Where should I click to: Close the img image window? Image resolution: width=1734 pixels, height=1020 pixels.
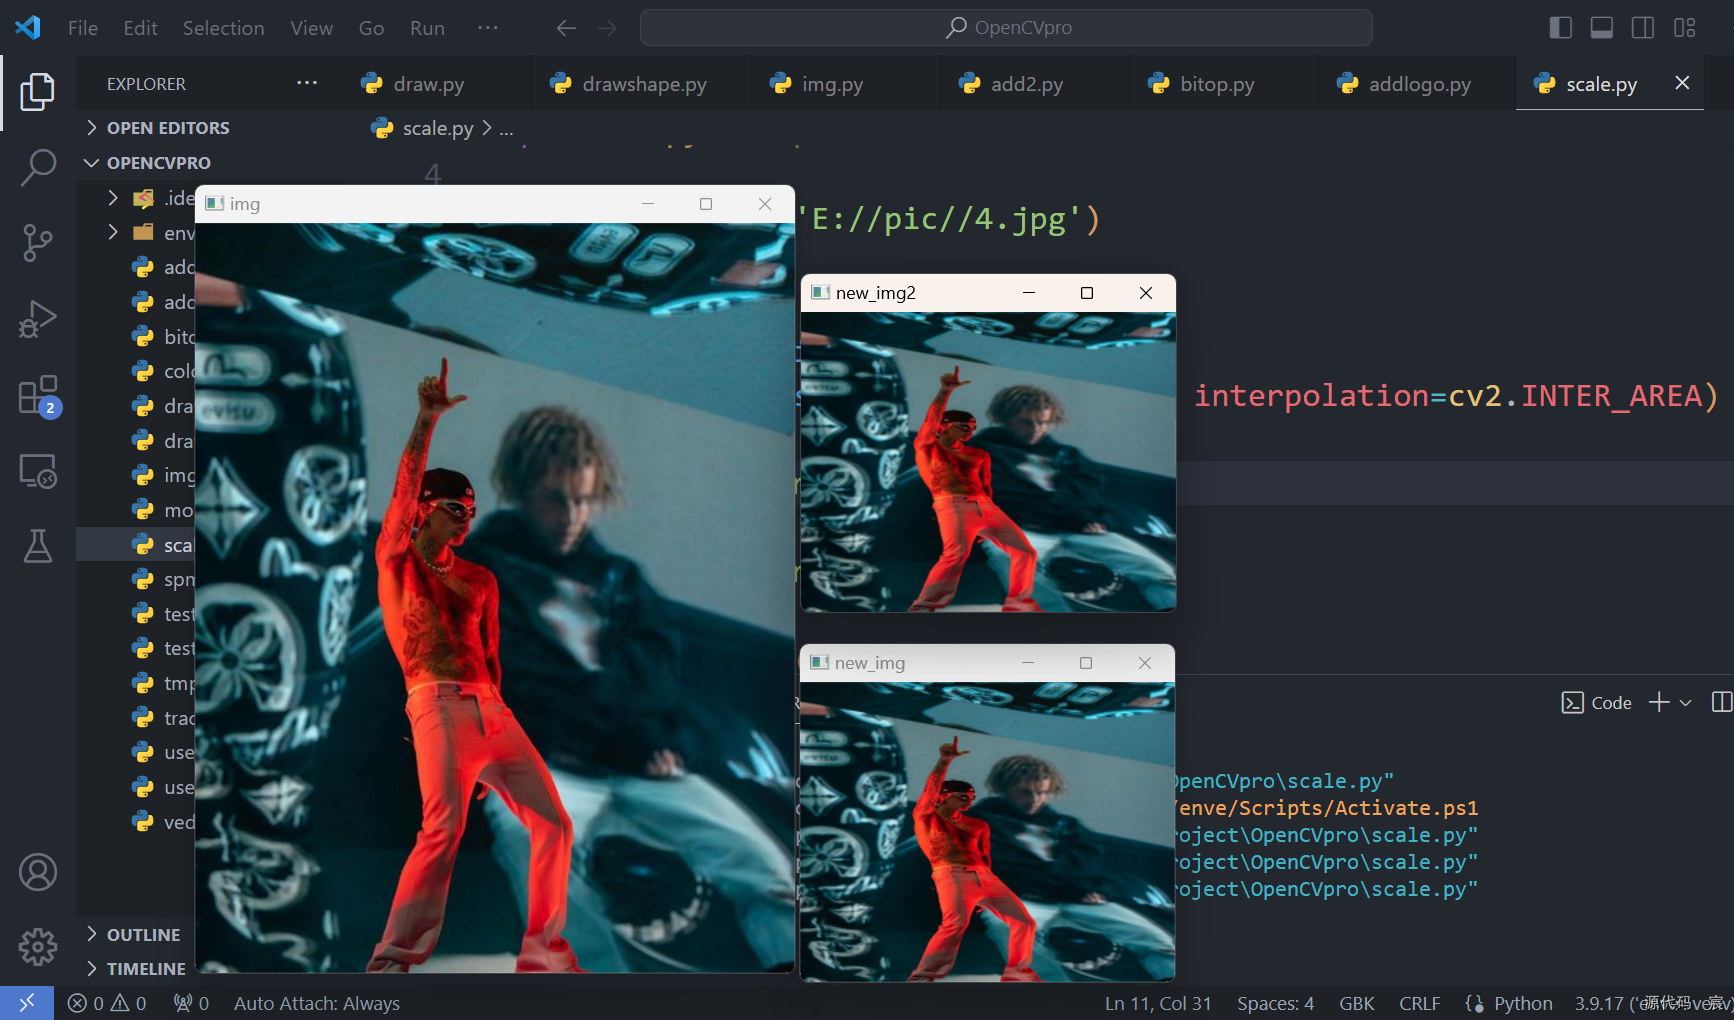[x=765, y=204]
